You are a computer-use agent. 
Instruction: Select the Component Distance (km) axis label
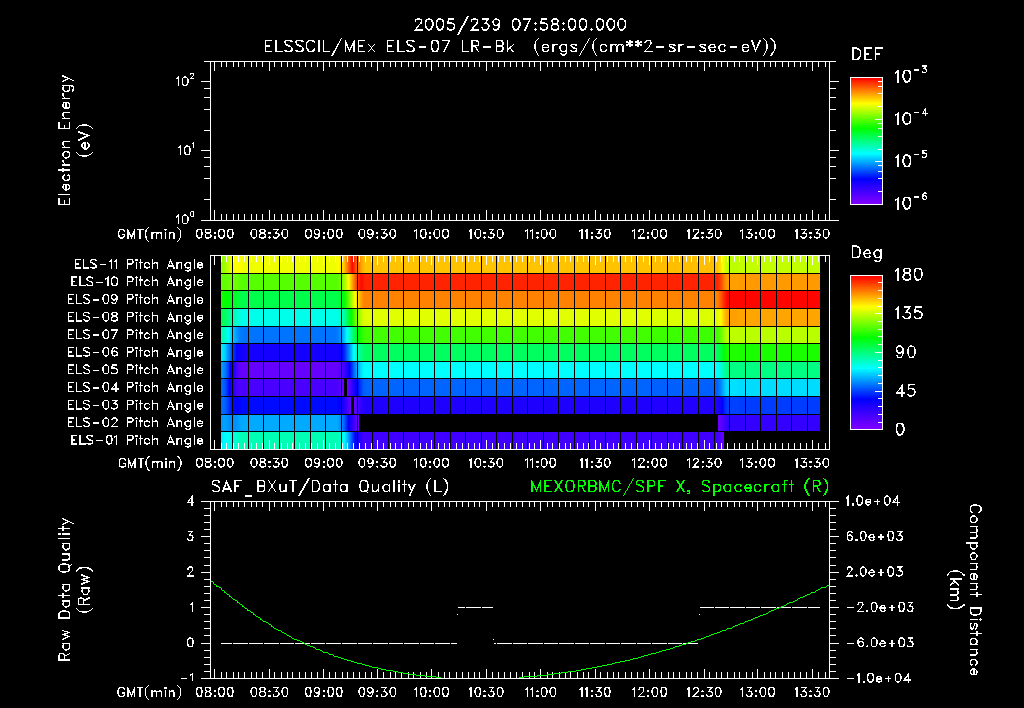[x=965, y=590]
